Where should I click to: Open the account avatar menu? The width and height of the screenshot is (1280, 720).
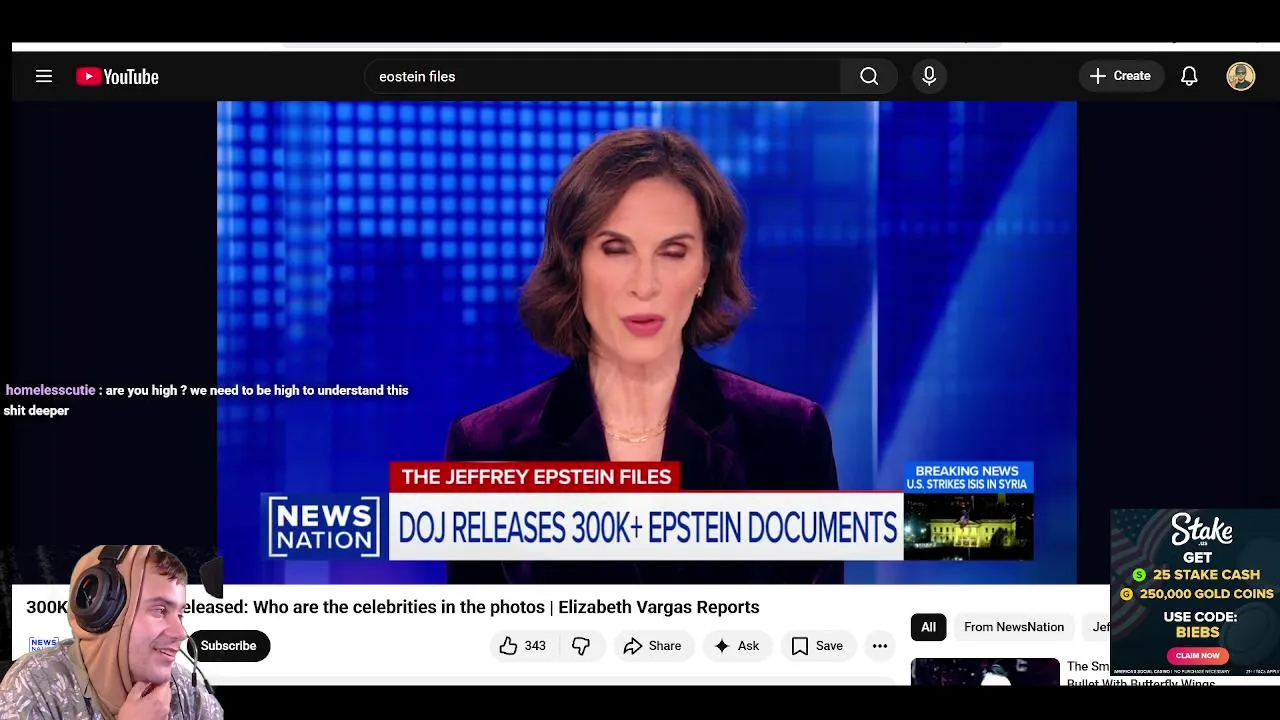pyautogui.click(x=1241, y=76)
